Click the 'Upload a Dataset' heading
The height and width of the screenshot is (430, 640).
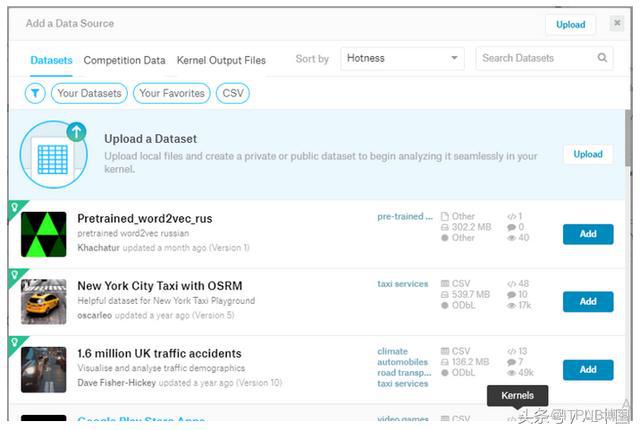pyautogui.click(x=151, y=139)
